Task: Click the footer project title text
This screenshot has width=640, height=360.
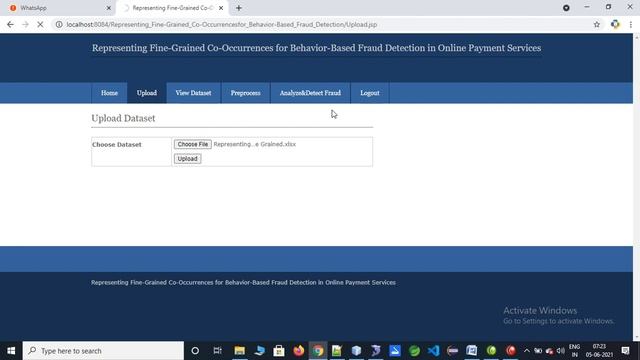Action: click(x=243, y=282)
